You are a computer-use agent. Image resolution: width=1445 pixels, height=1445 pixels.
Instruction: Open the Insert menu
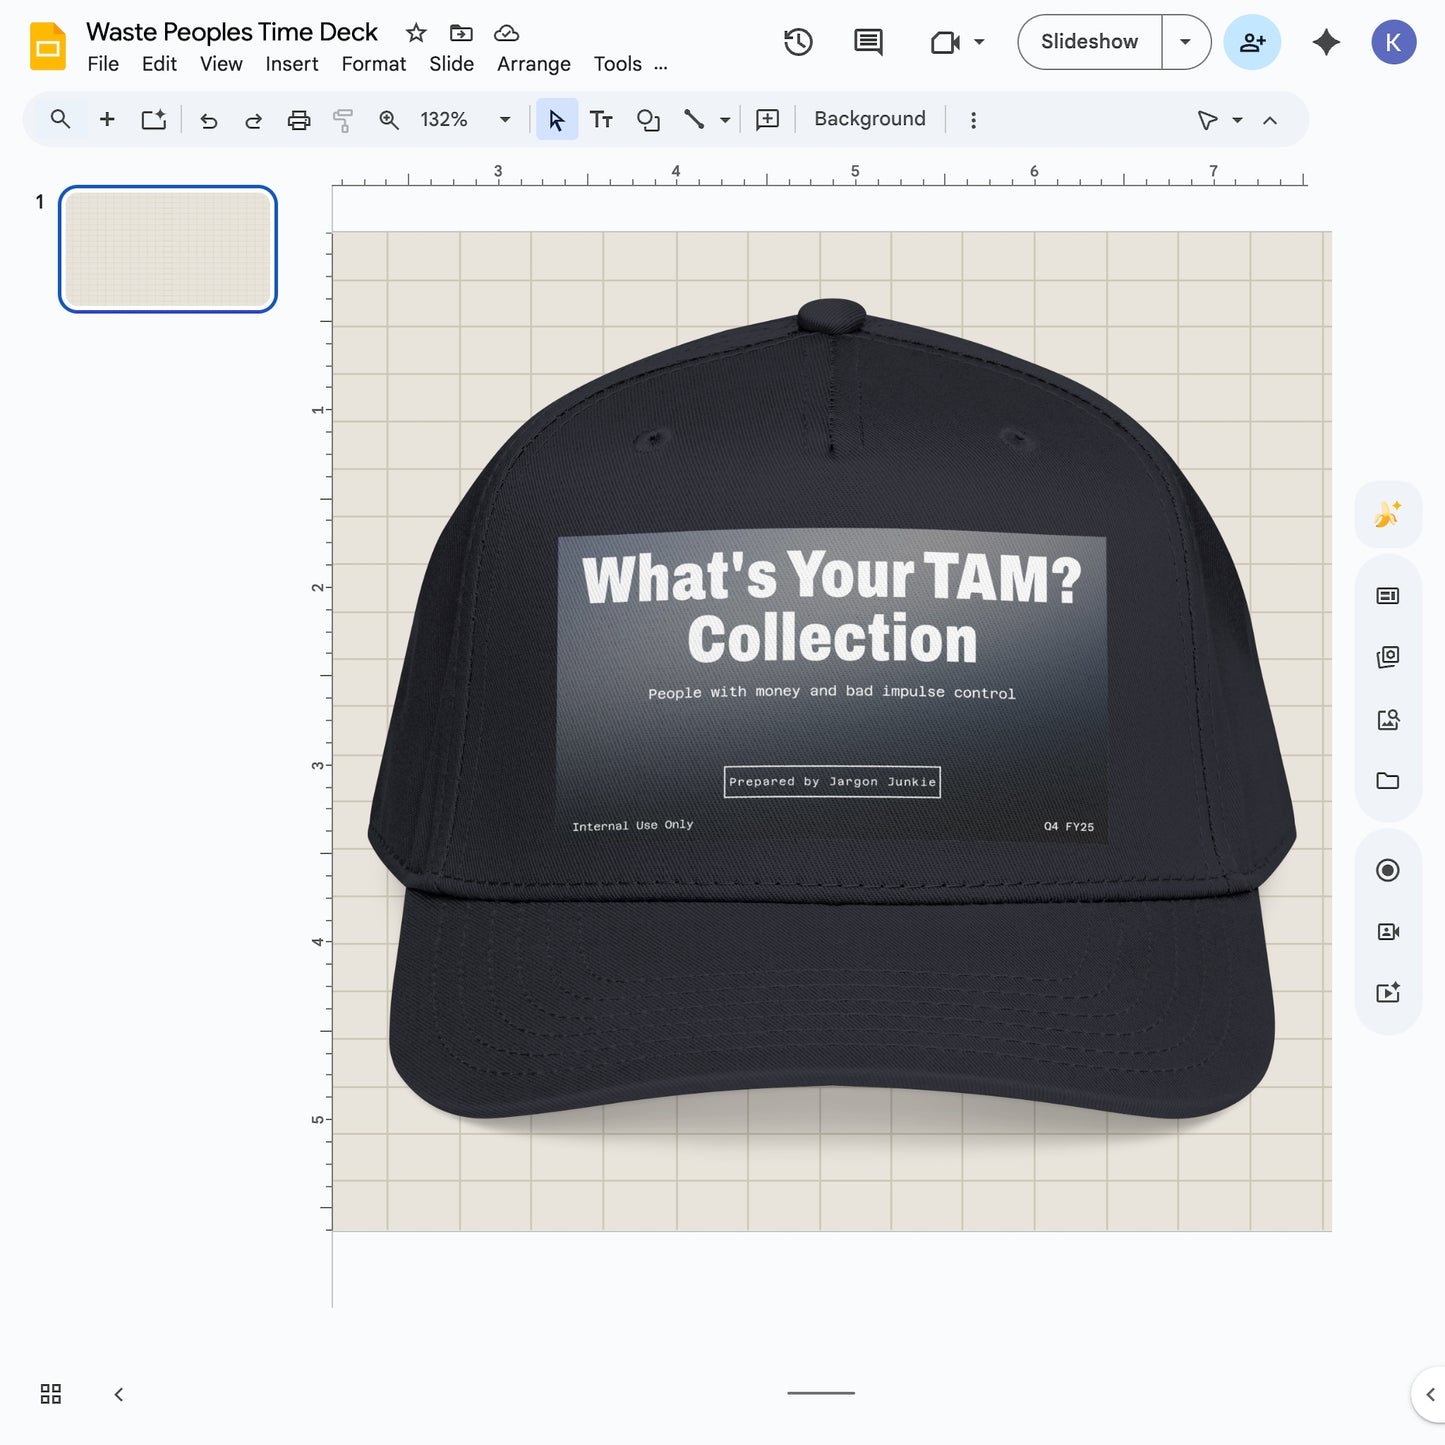[x=291, y=64]
